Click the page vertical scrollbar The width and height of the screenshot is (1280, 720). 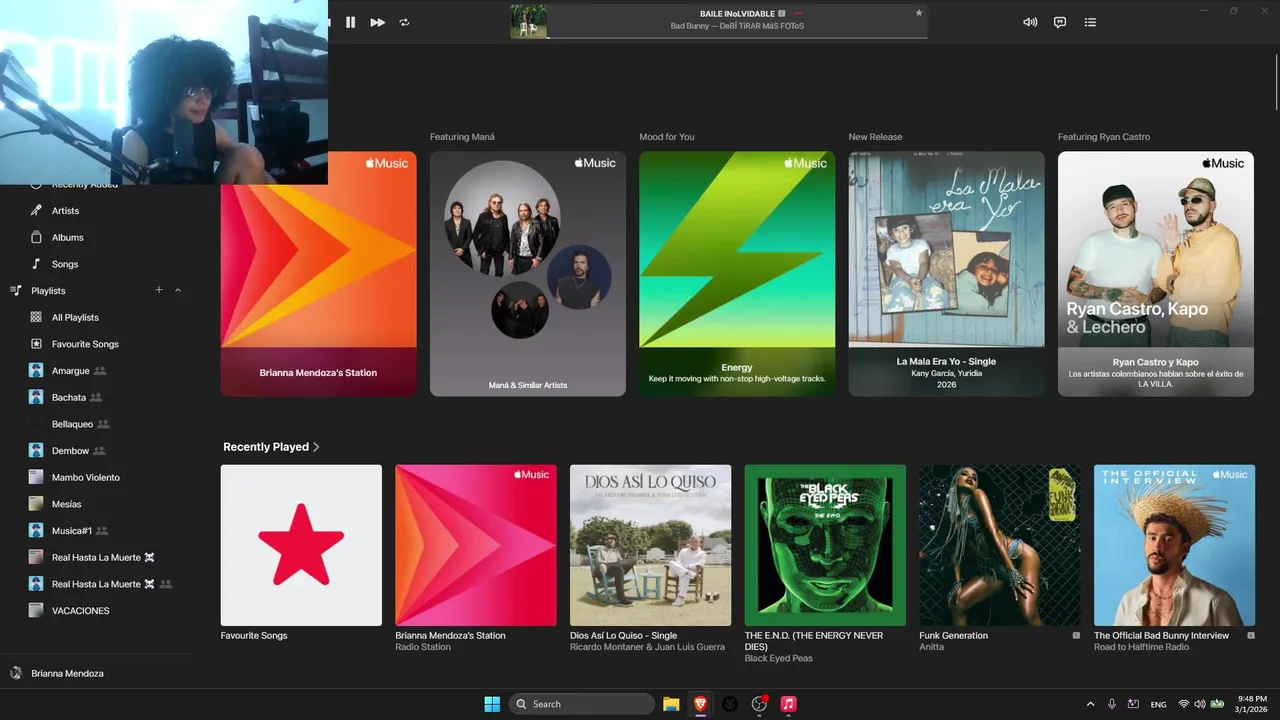(1276, 80)
